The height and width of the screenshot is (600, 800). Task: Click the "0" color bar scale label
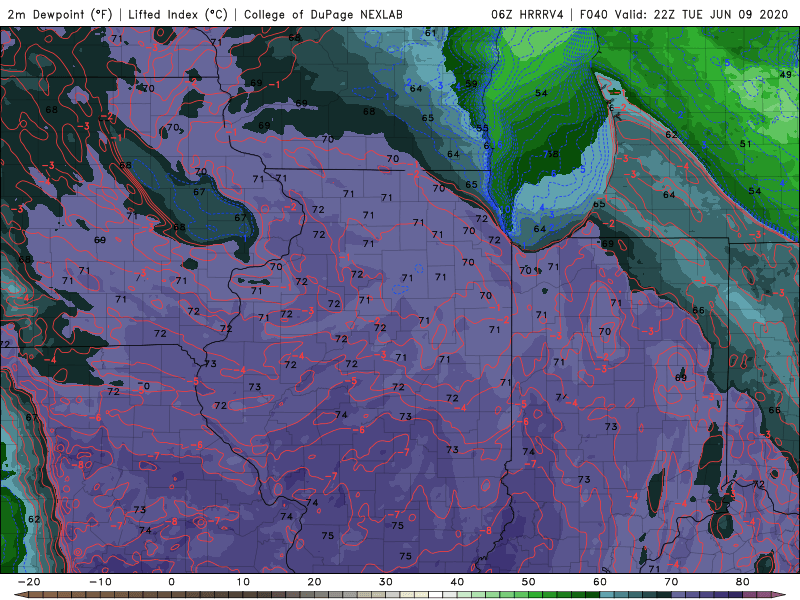(x=171, y=582)
